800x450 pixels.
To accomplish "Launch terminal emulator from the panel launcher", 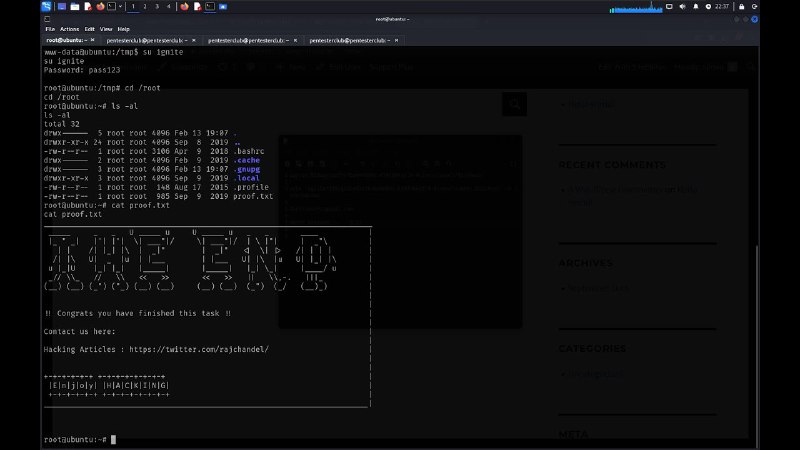I will [x=112, y=7].
